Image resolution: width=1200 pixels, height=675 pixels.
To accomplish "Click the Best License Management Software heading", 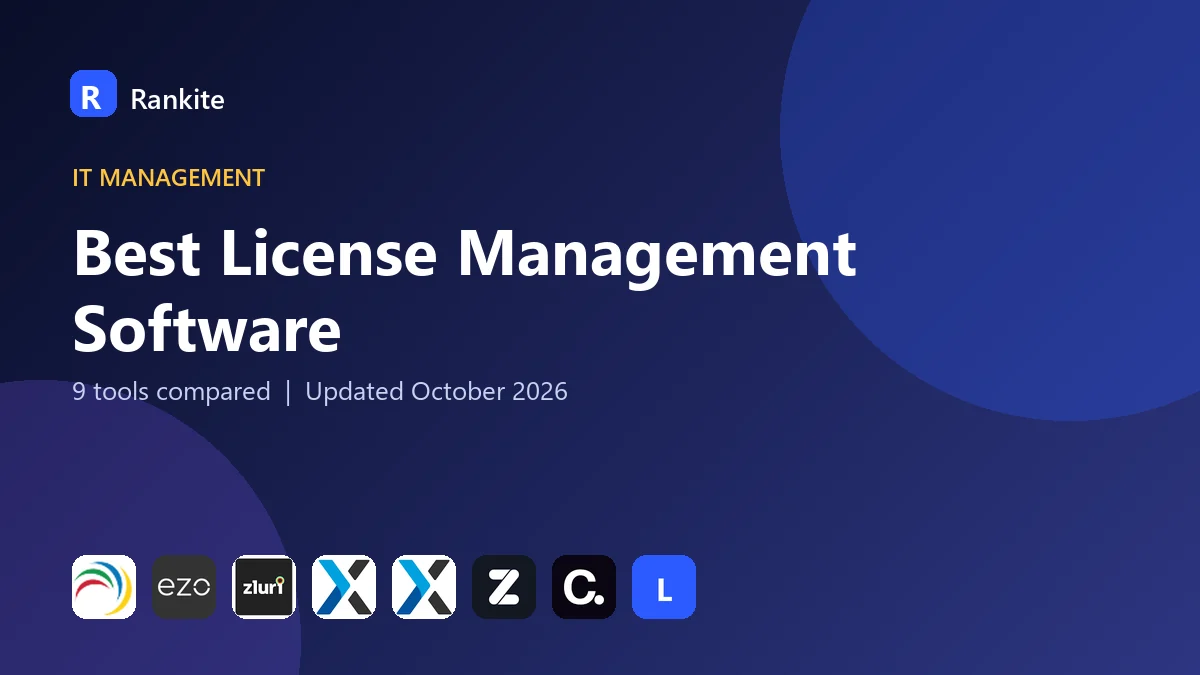I will click(x=465, y=291).
